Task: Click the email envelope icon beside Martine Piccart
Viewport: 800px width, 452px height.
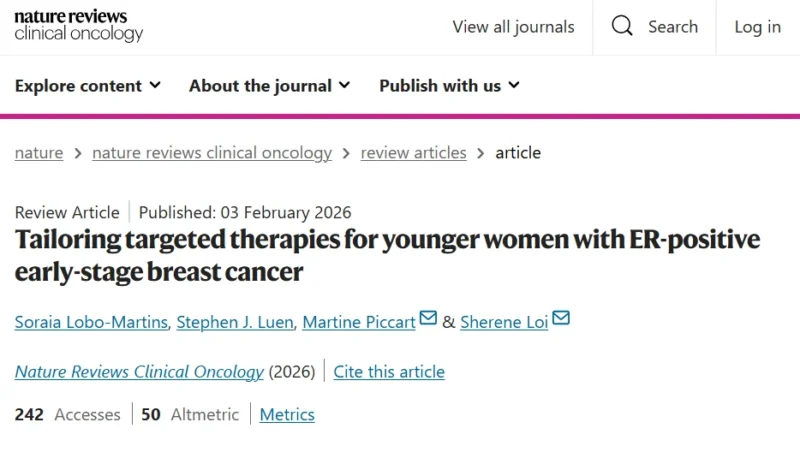Action: click(428, 319)
